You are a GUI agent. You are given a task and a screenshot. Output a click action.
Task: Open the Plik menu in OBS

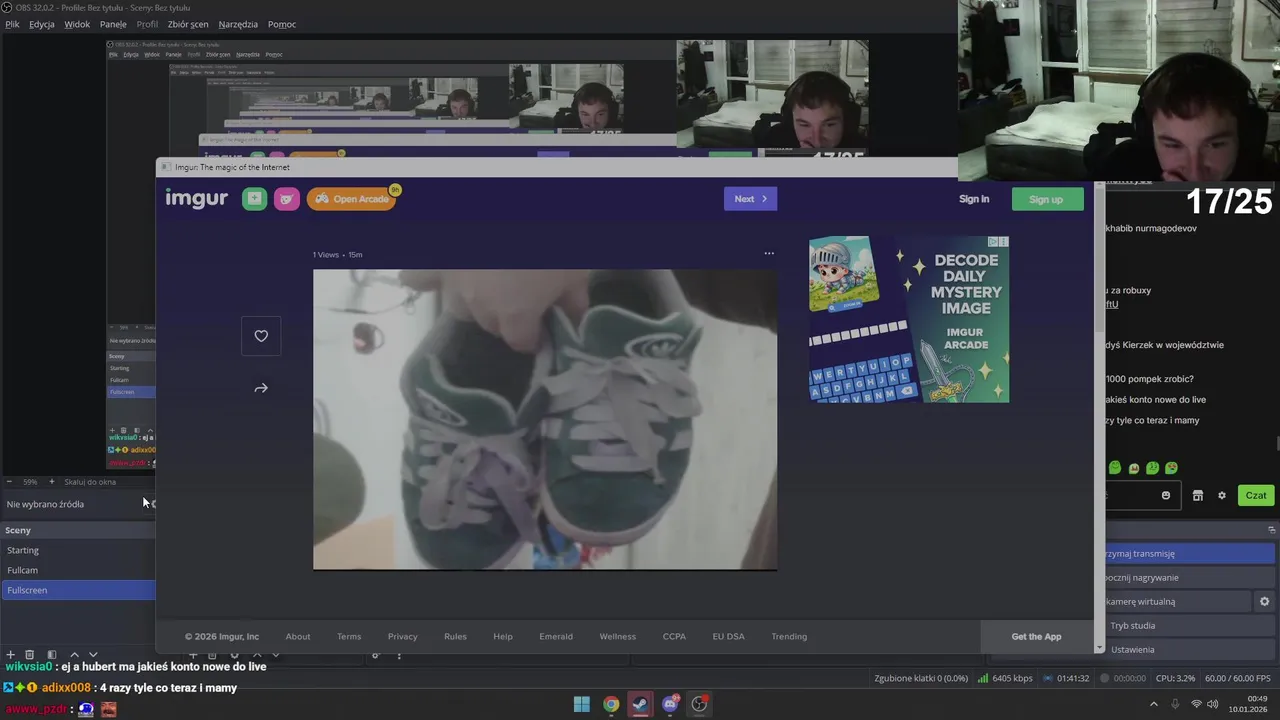(12, 24)
